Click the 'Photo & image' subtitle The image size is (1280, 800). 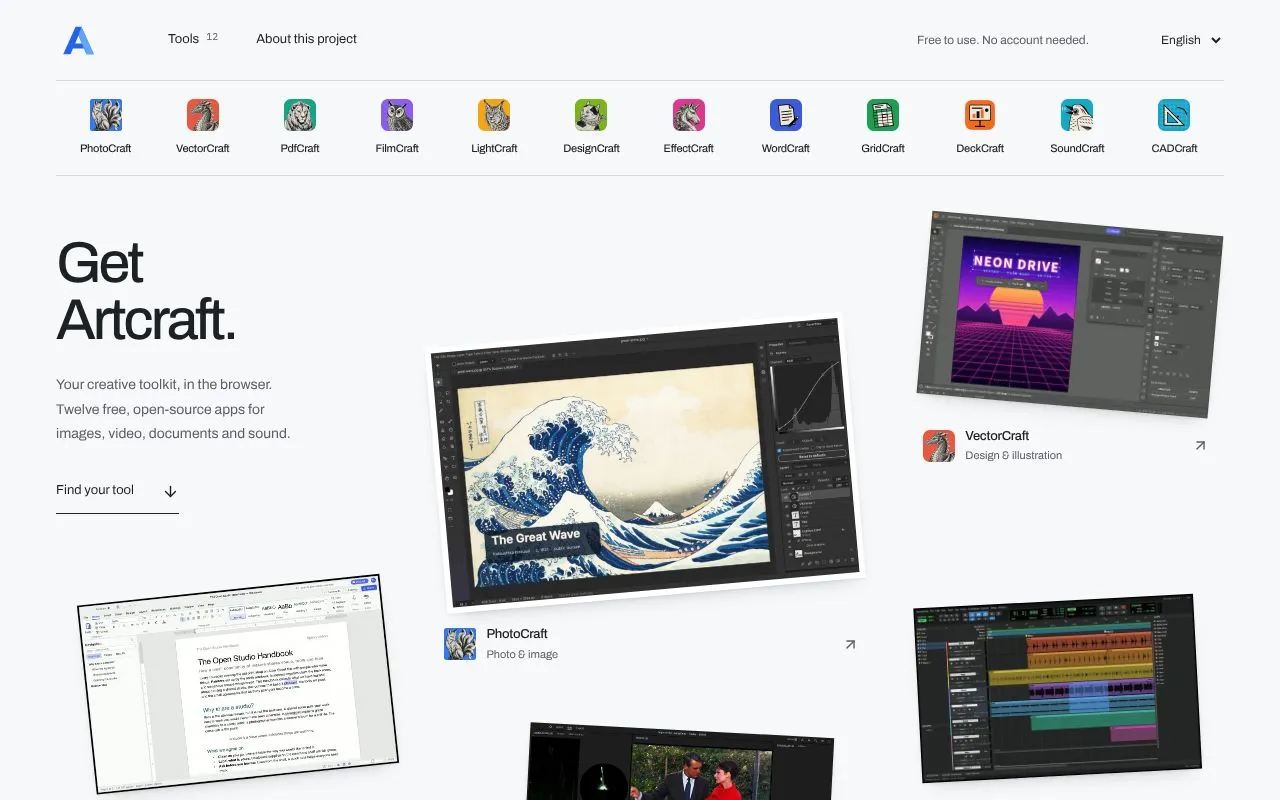pos(522,655)
